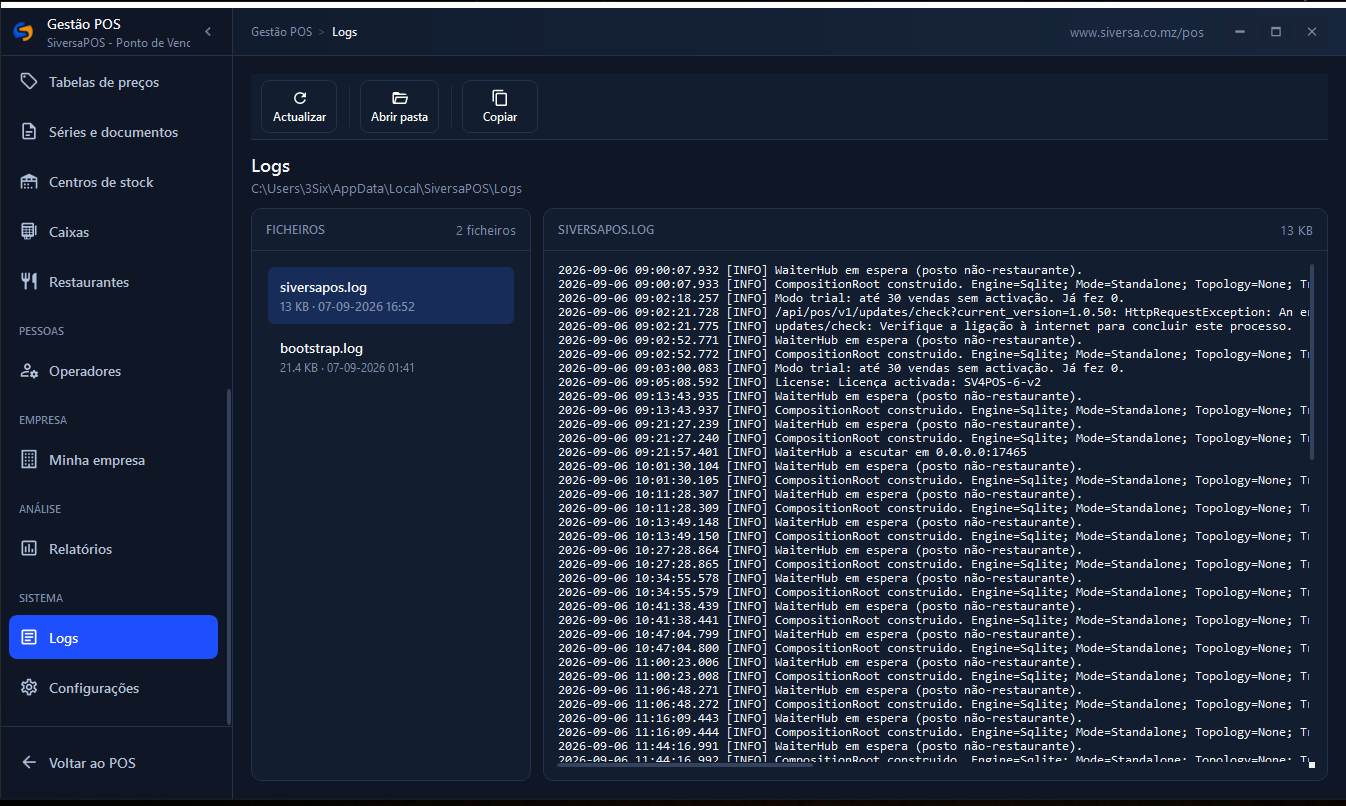Open Tabelas de preços tag icon

coord(29,82)
